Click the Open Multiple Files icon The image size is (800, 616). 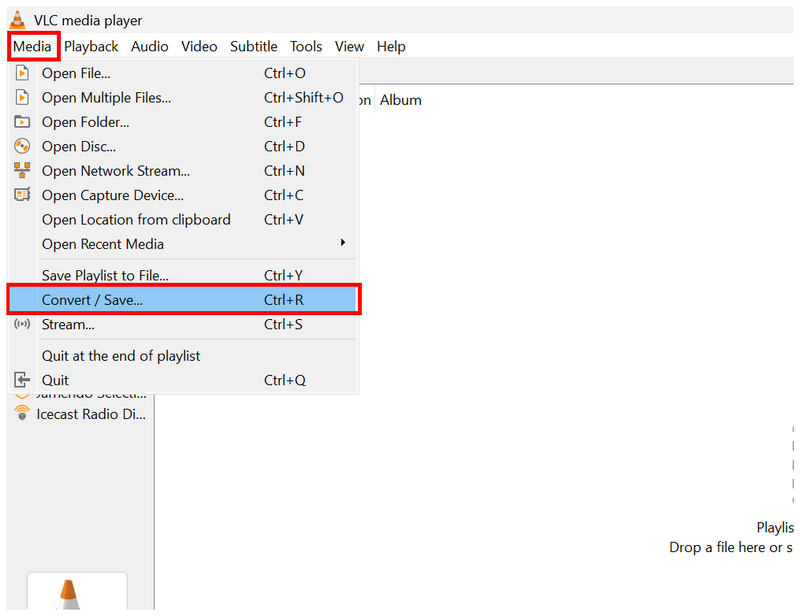[x=22, y=97]
